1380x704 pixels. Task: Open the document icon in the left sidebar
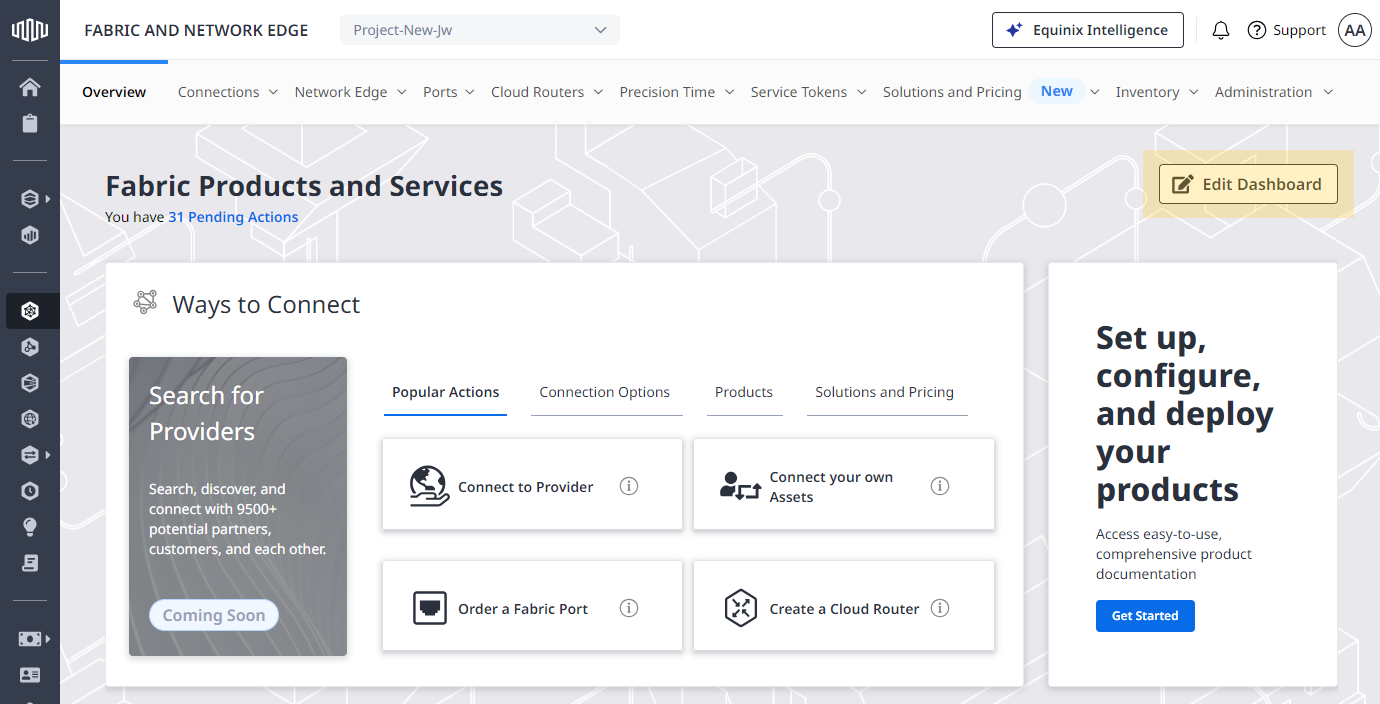30,563
